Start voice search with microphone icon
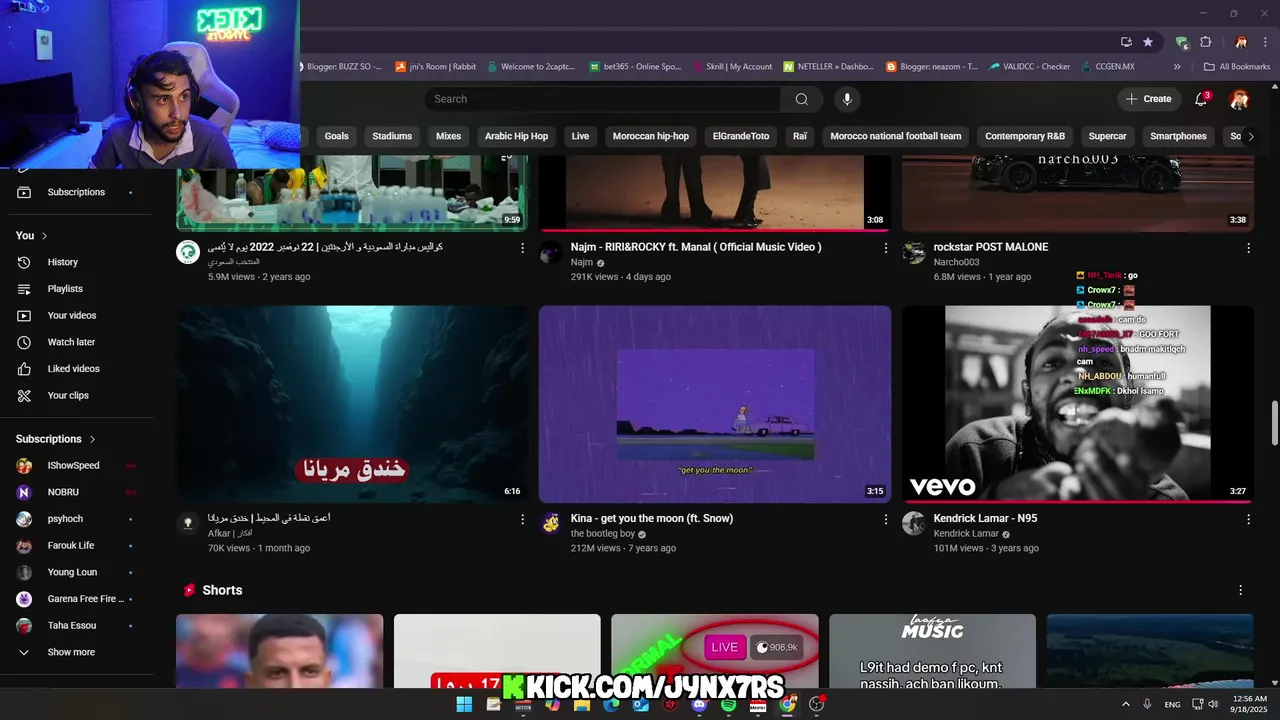This screenshot has height=720, width=1280. click(x=847, y=99)
